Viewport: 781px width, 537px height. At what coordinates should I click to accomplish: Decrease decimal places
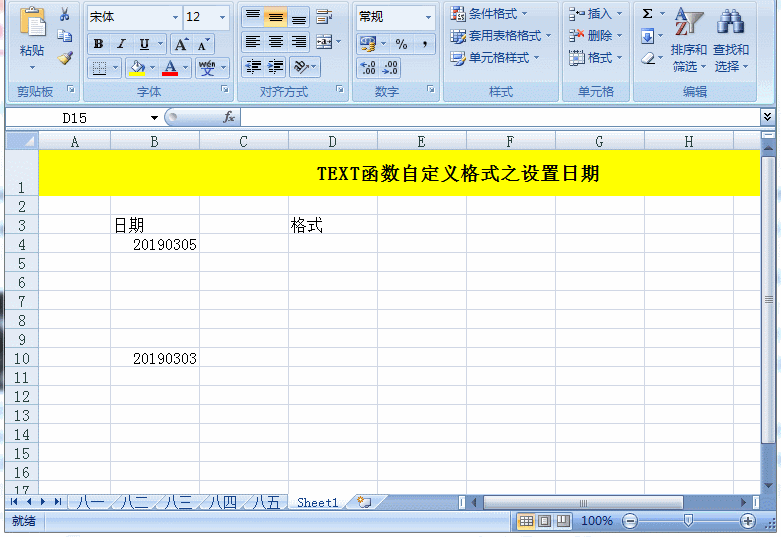click(390, 67)
